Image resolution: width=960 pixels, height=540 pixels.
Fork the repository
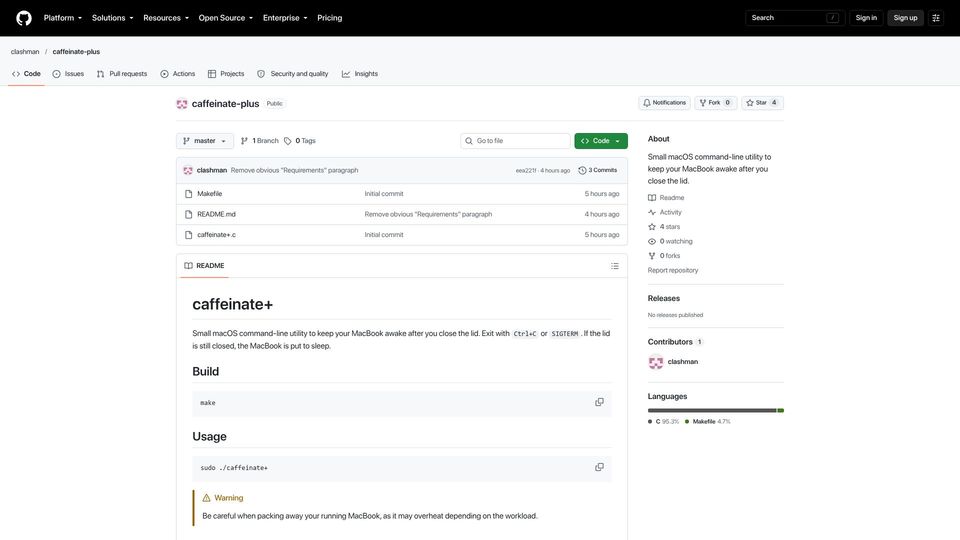(x=716, y=103)
